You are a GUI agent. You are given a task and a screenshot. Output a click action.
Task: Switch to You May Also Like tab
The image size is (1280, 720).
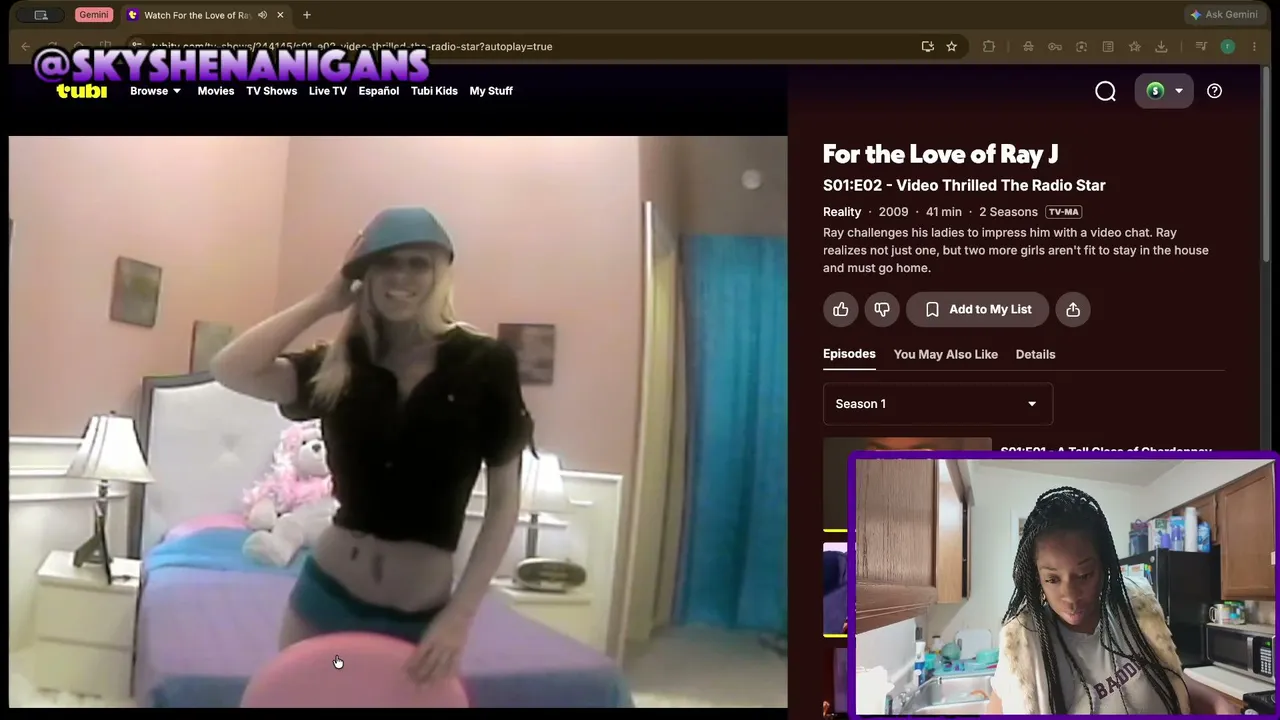[946, 354]
